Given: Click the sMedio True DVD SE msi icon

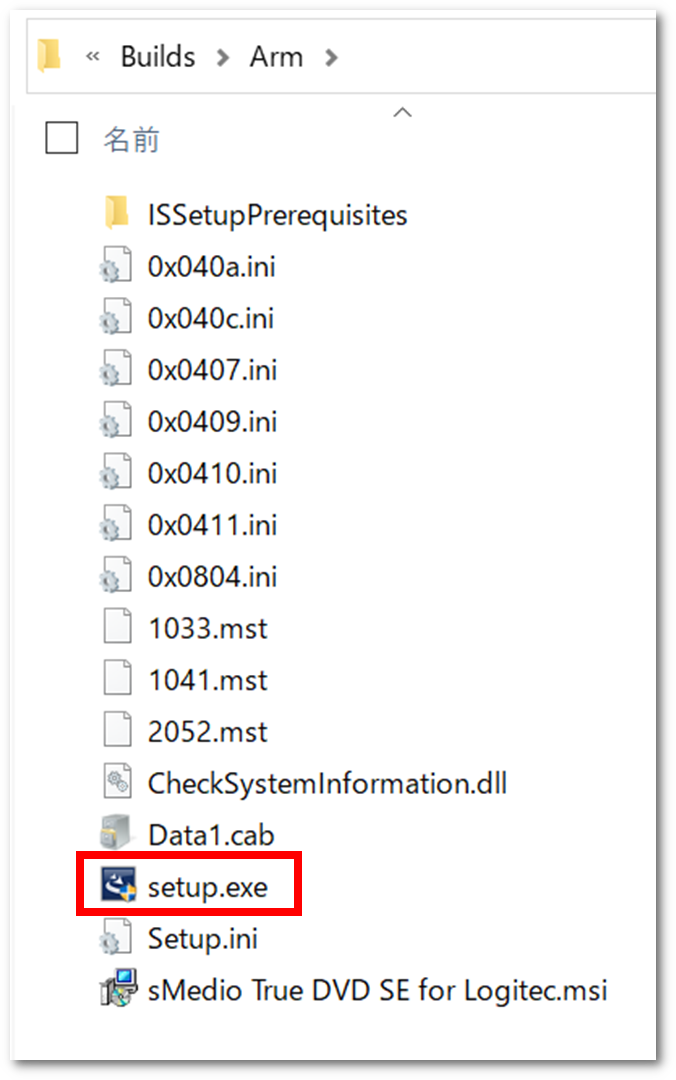Looking at the screenshot, I should pyautogui.click(x=118, y=990).
